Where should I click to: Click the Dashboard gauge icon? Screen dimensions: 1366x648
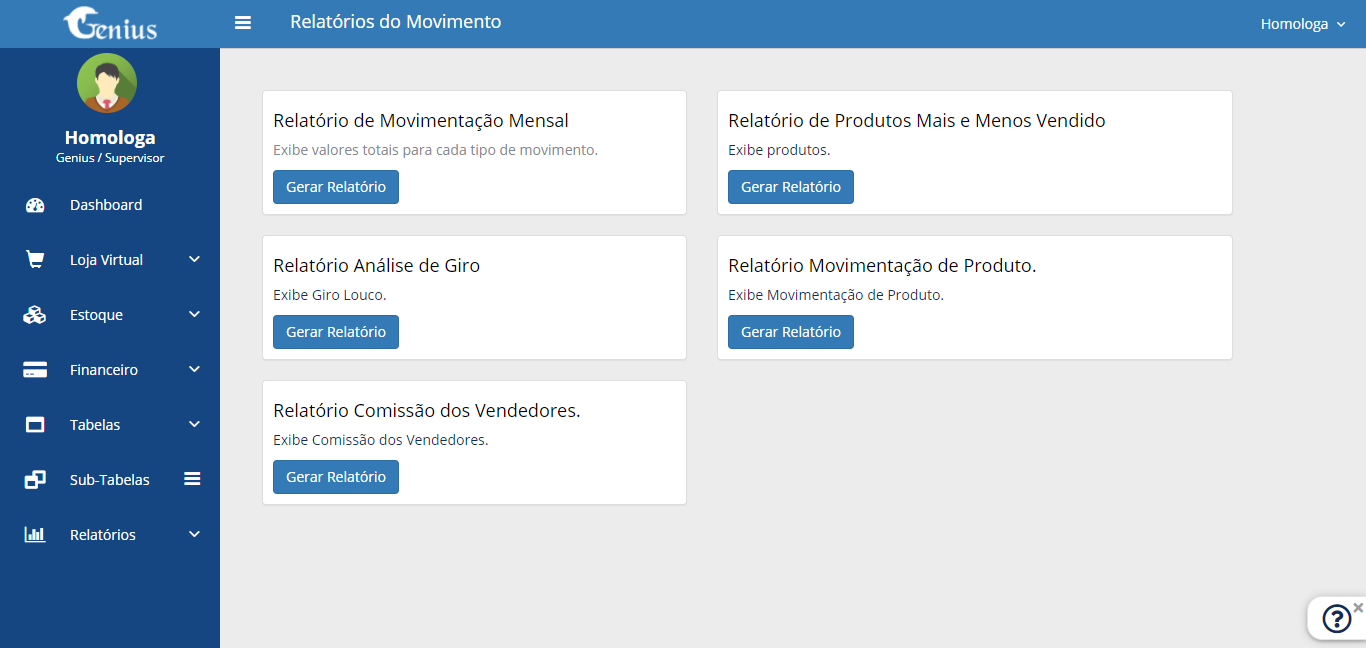pyautogui.click(x=35, y=205)
